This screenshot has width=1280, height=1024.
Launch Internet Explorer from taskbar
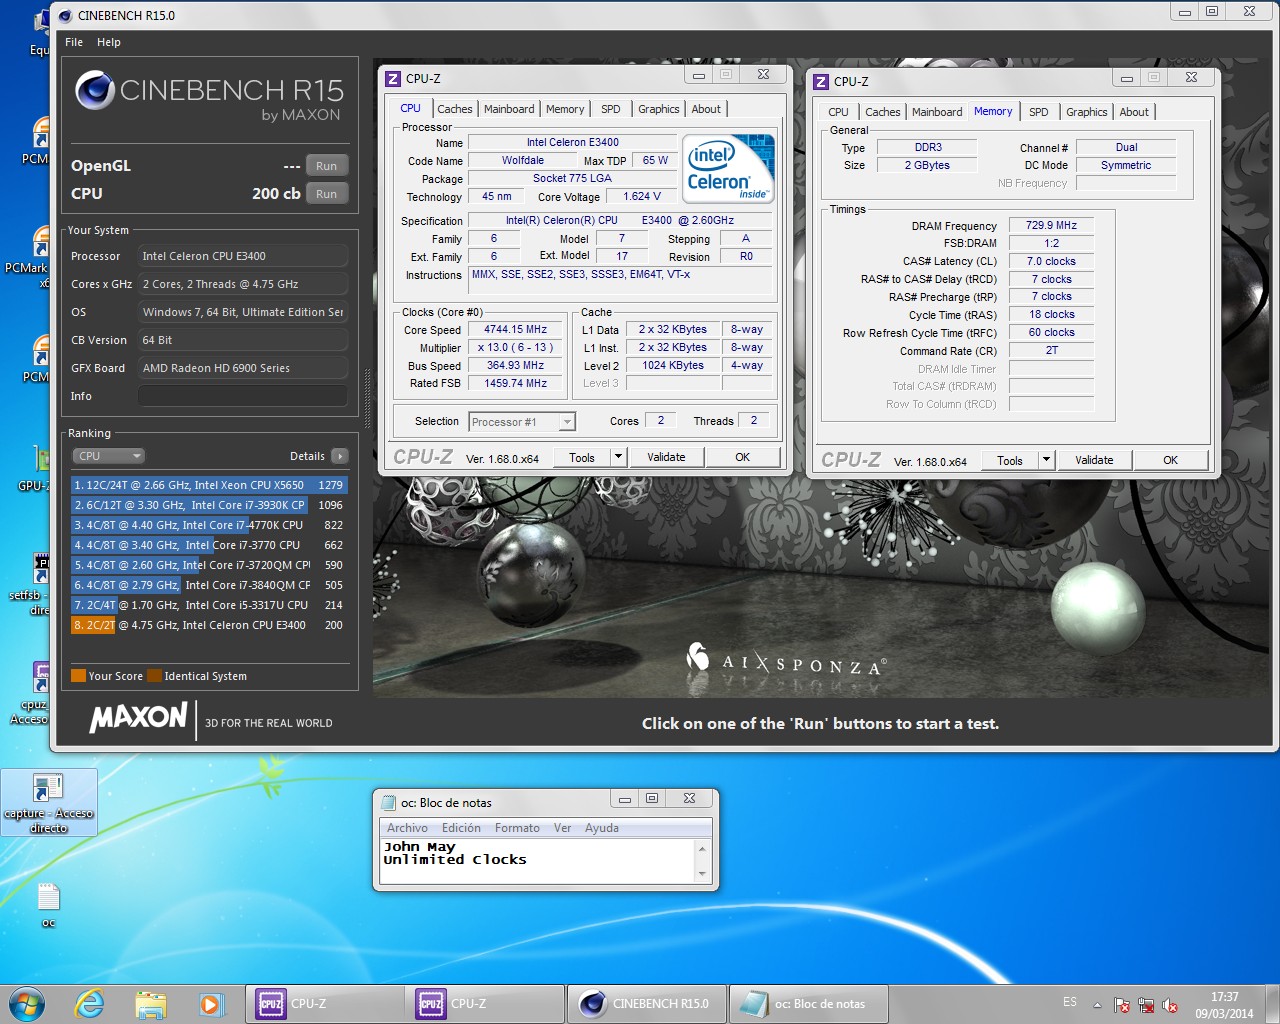tap(90, 1003)
